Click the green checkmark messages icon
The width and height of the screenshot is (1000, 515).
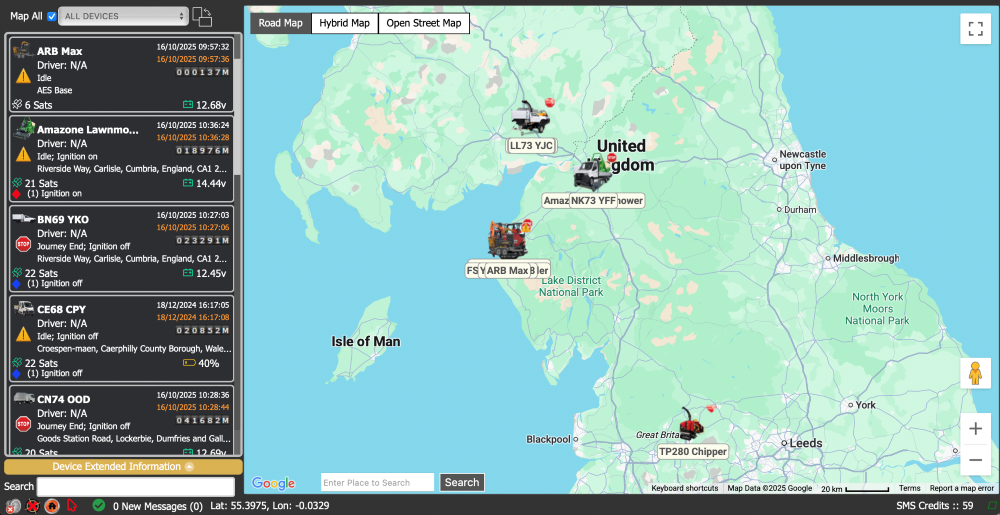(x=98, y=506)
